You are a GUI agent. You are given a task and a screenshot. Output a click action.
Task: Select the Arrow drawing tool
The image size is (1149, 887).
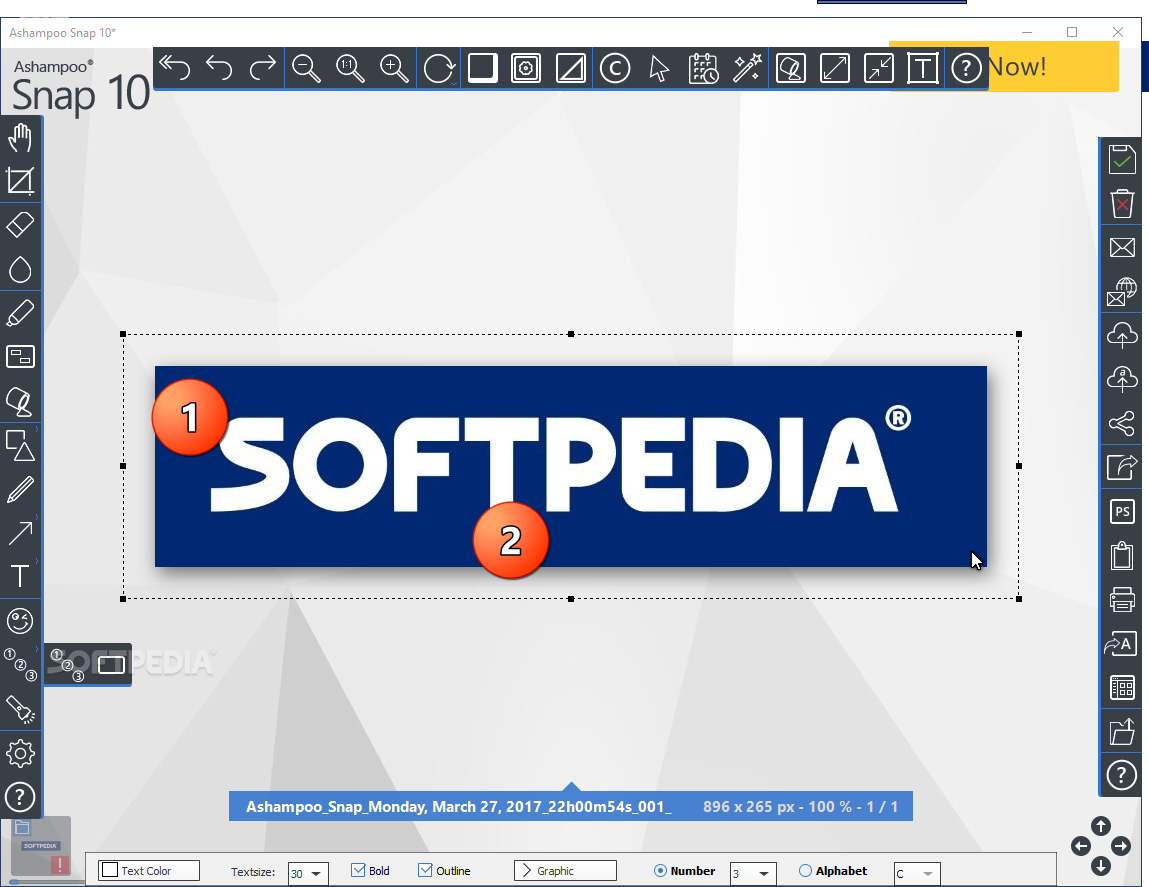pyautogui.click(x=20, y=533)
